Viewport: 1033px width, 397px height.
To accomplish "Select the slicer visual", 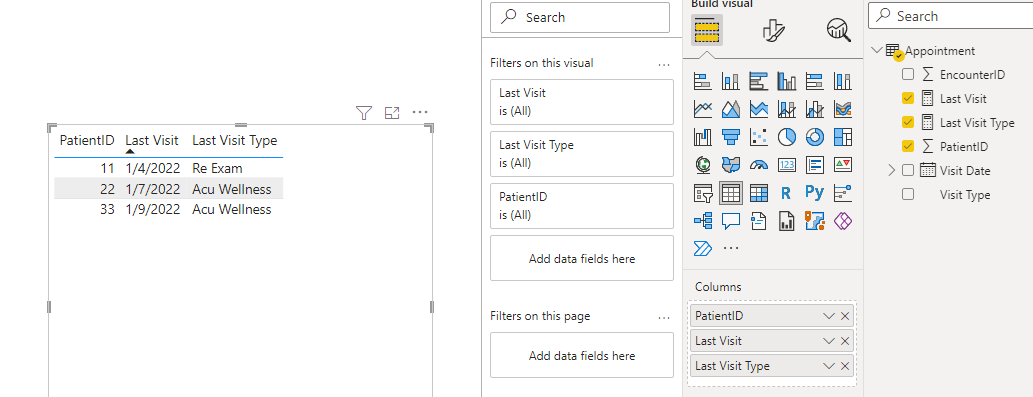I will [703, 193].
